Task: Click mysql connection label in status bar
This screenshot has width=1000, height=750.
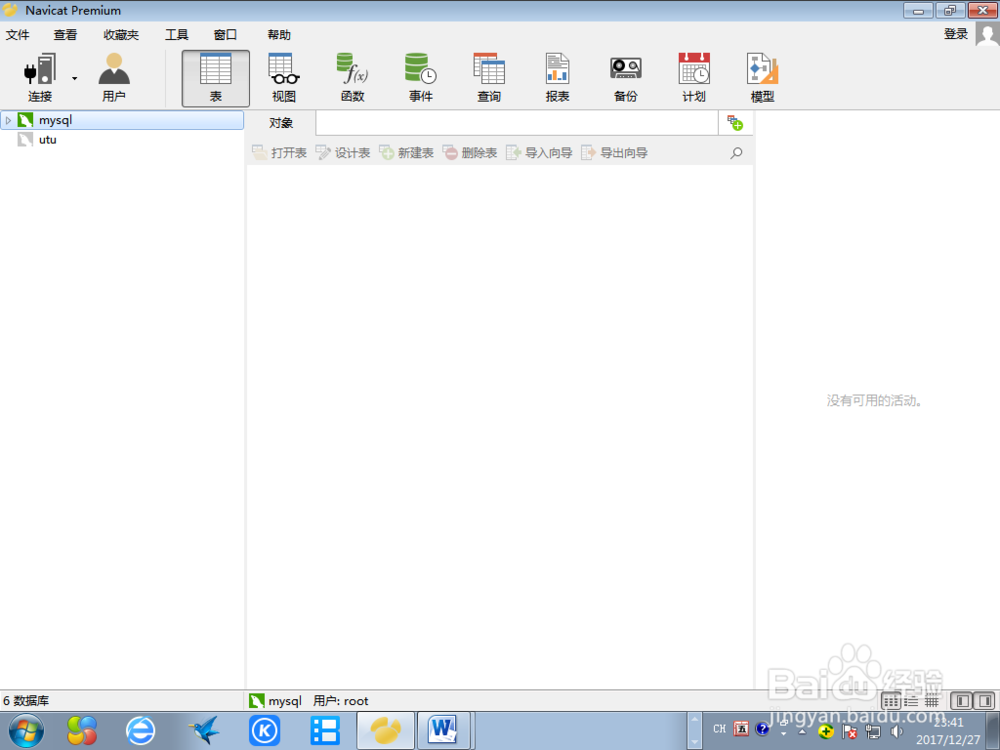Action: [x=275, y=701]
